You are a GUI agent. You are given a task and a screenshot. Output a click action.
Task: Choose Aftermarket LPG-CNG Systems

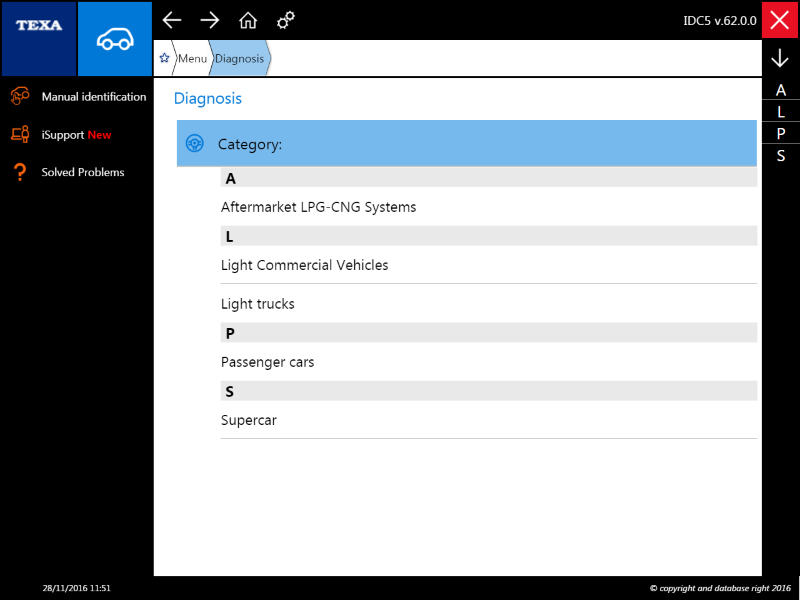(318, 207)
